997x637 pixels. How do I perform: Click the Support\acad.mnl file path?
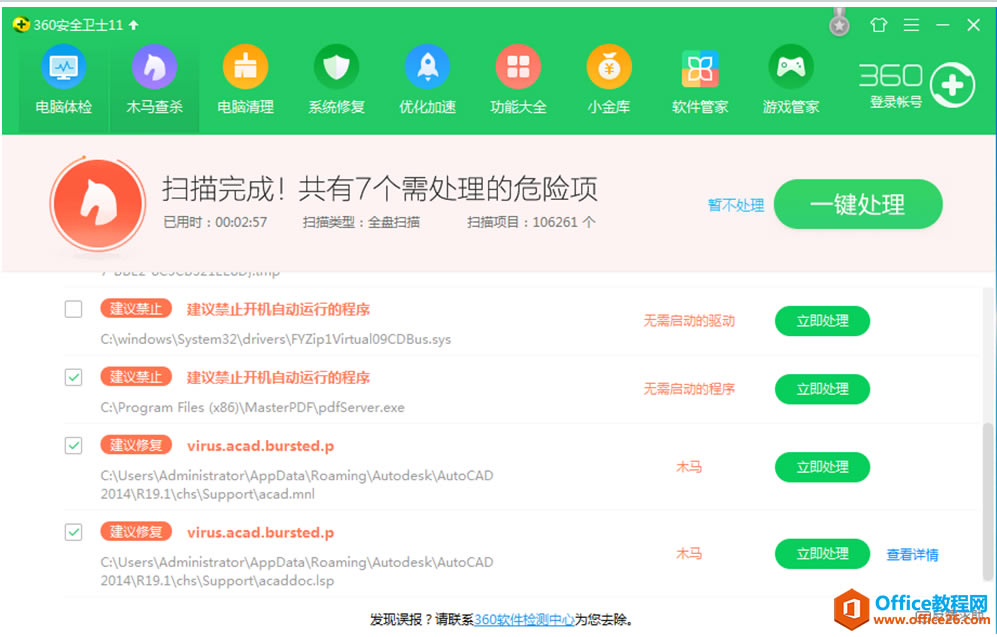pos(297,485)
